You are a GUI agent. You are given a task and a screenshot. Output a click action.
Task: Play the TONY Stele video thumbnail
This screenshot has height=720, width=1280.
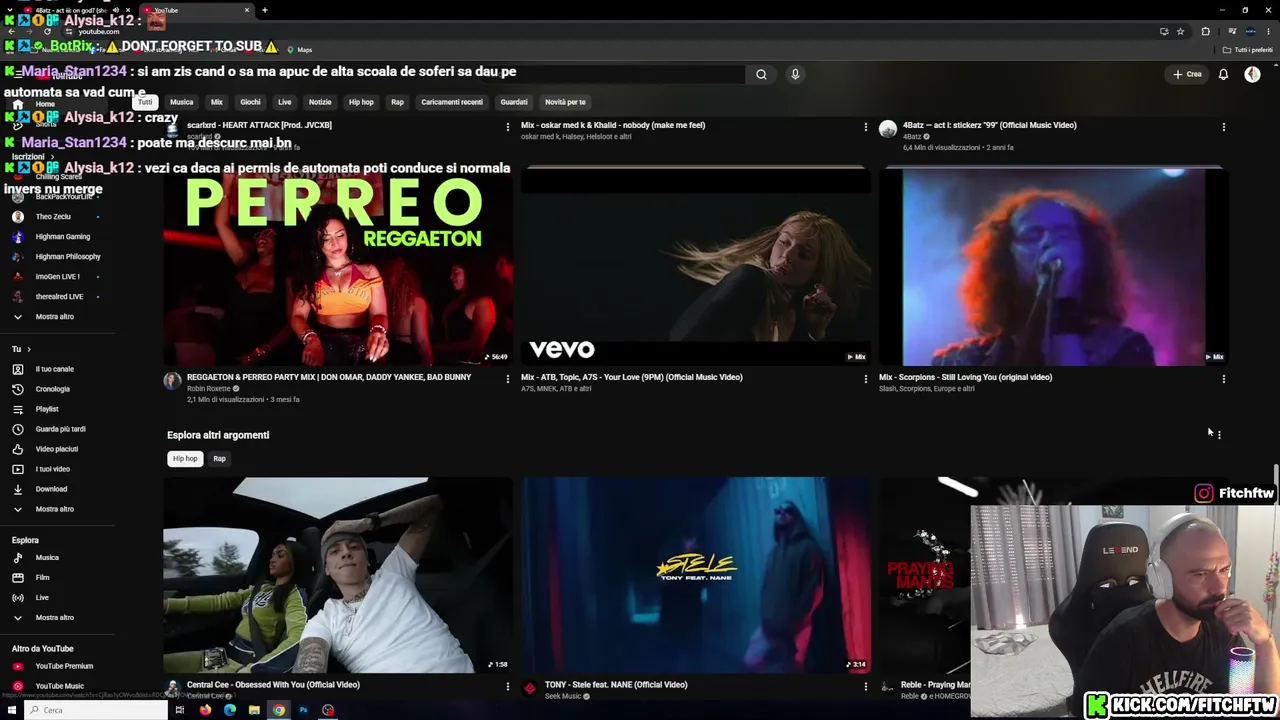click(696, 575)
